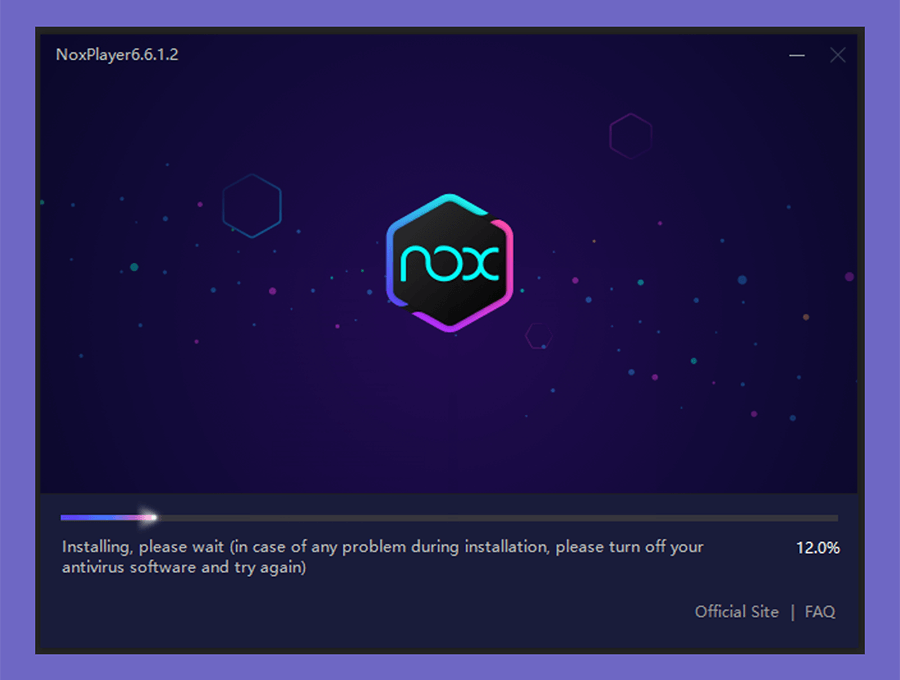This screenshot has height=680, width=900.
Task: Click the Nox hexagon logo
Action: point(449,263)
